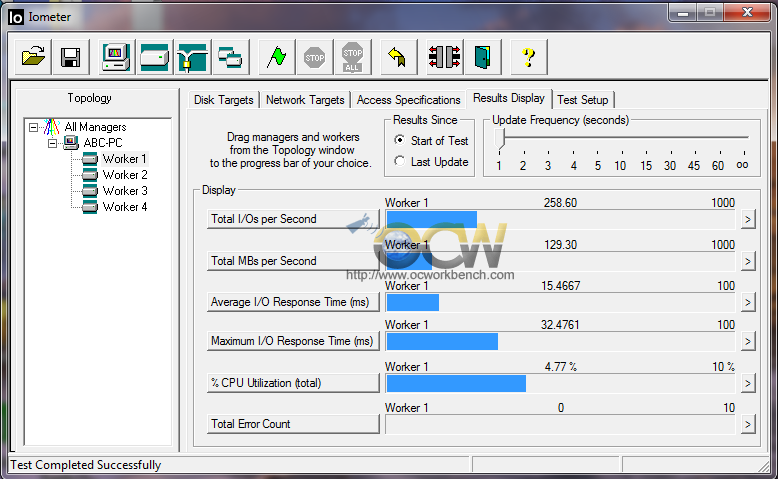This screenshot has width=778, height=479.
Task: Start a new disk worker icon
Action: tap(154, 57)
